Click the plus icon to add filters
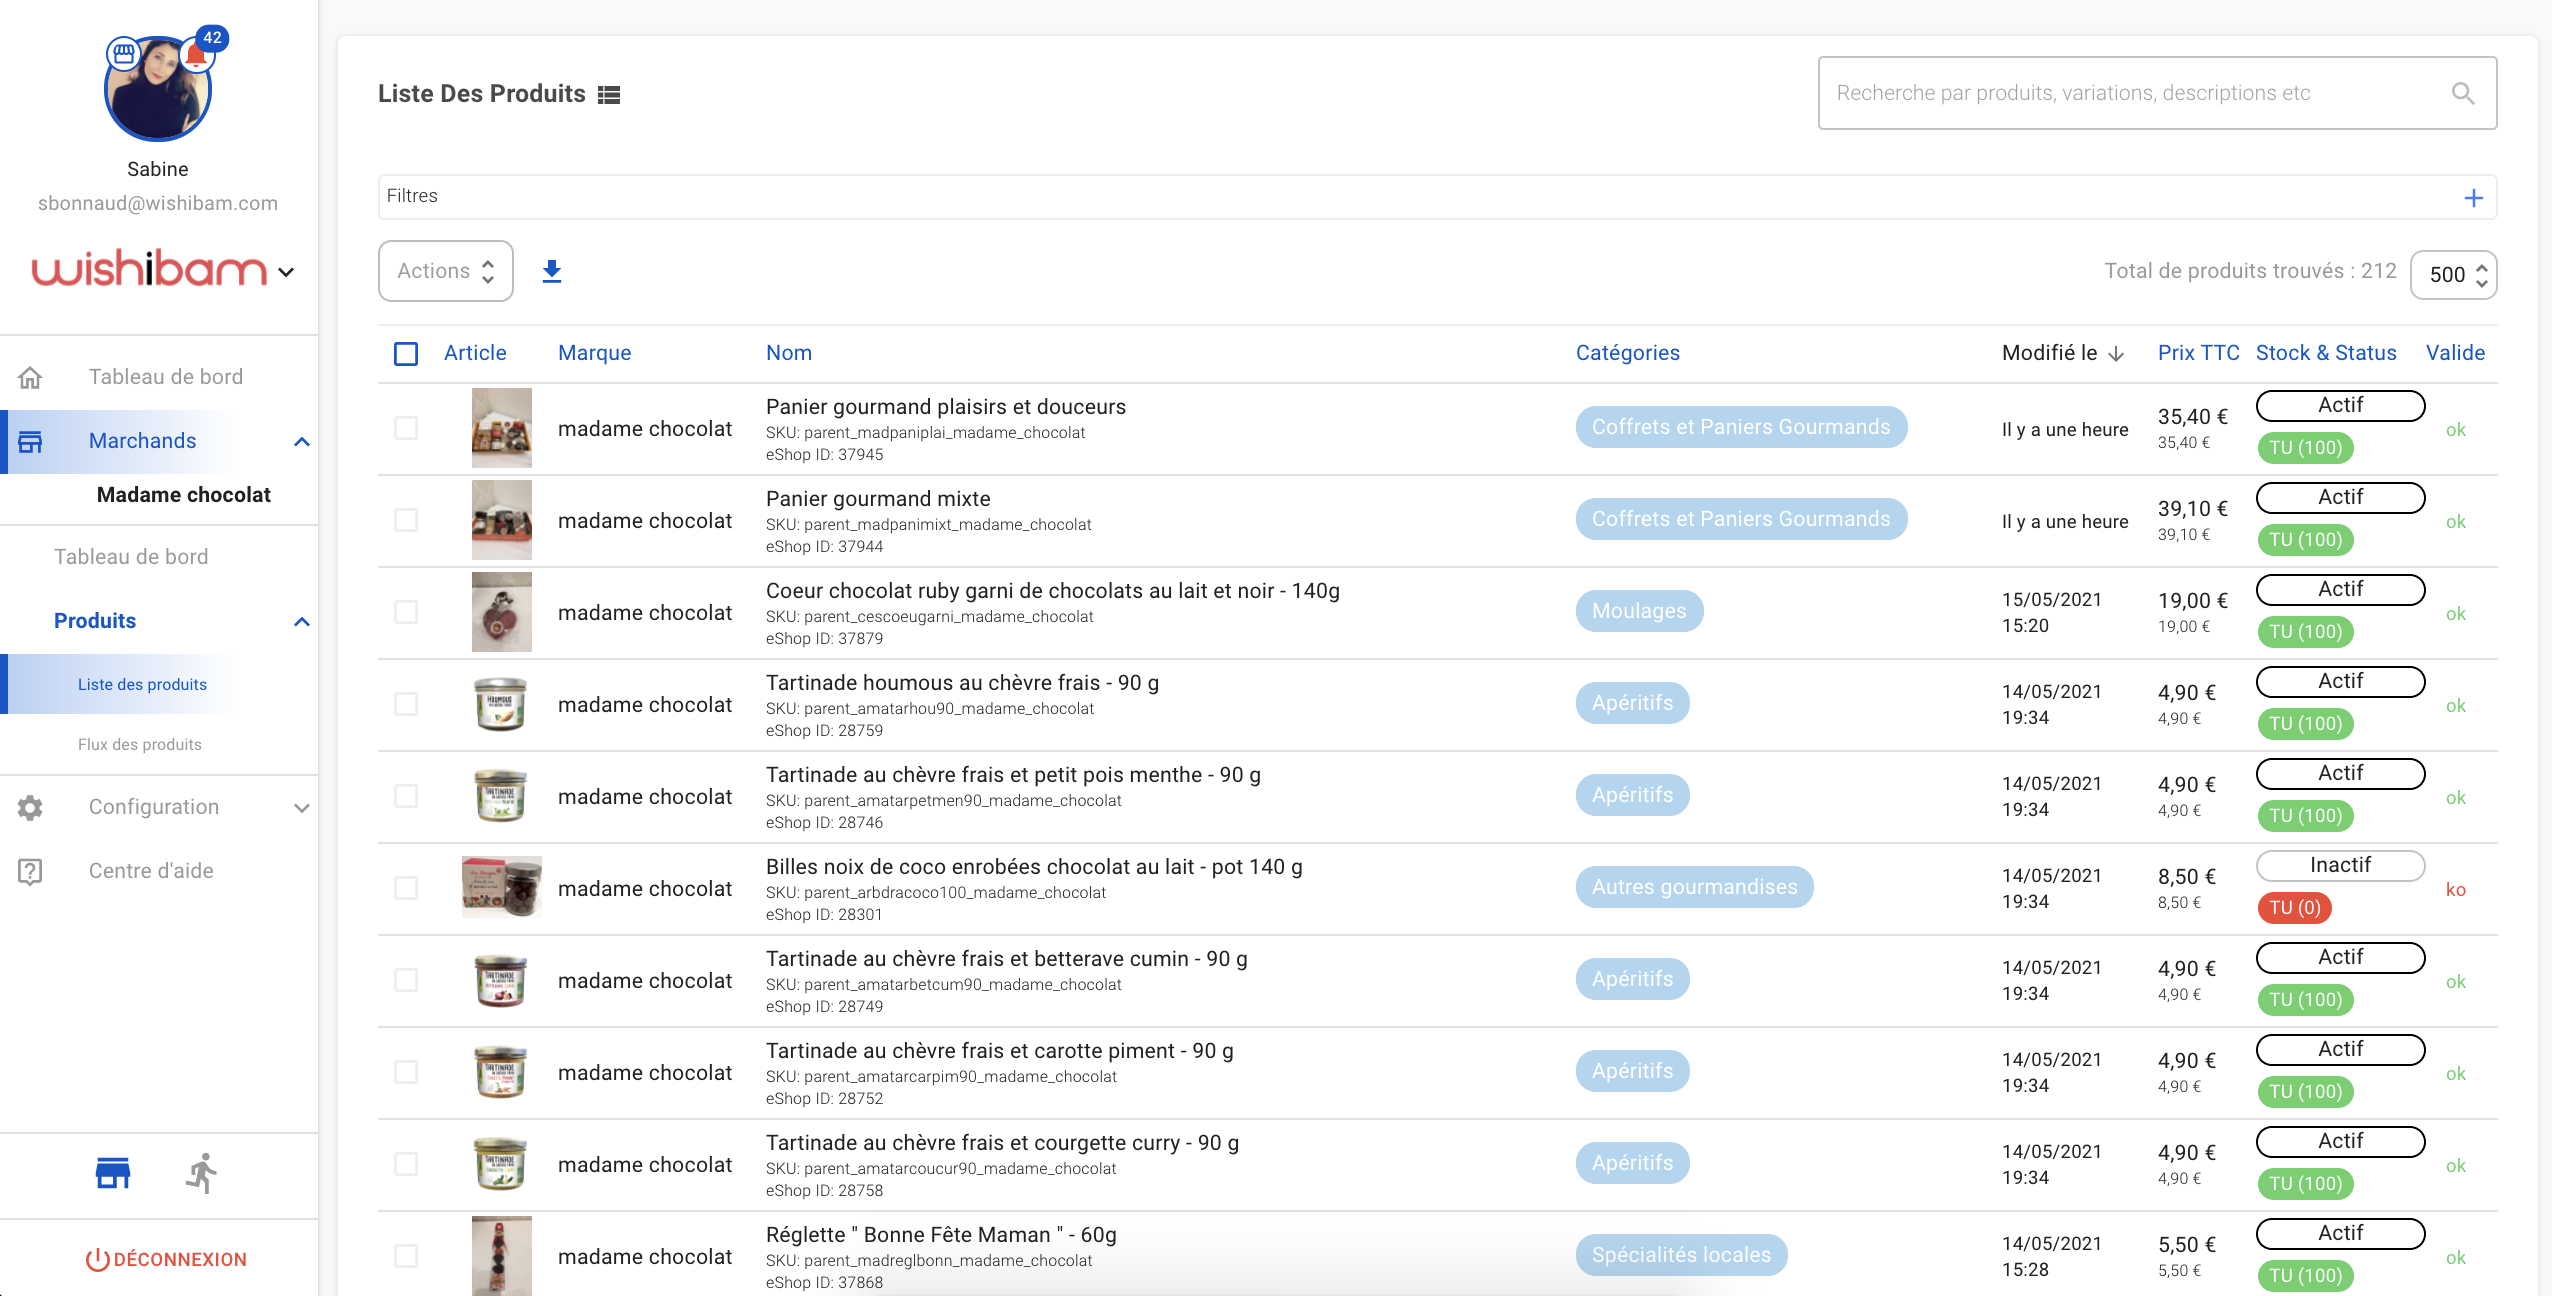Screen dimensions: 2552x1296 (2473, 198)
